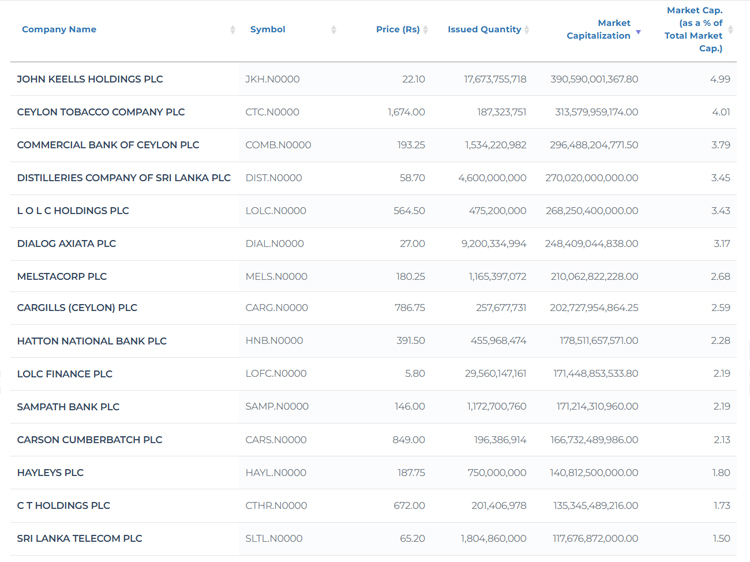Select DISTILLERIES COMPANY OF SRI LANKA PLC
750x562 pixels.
pos(123,177)
